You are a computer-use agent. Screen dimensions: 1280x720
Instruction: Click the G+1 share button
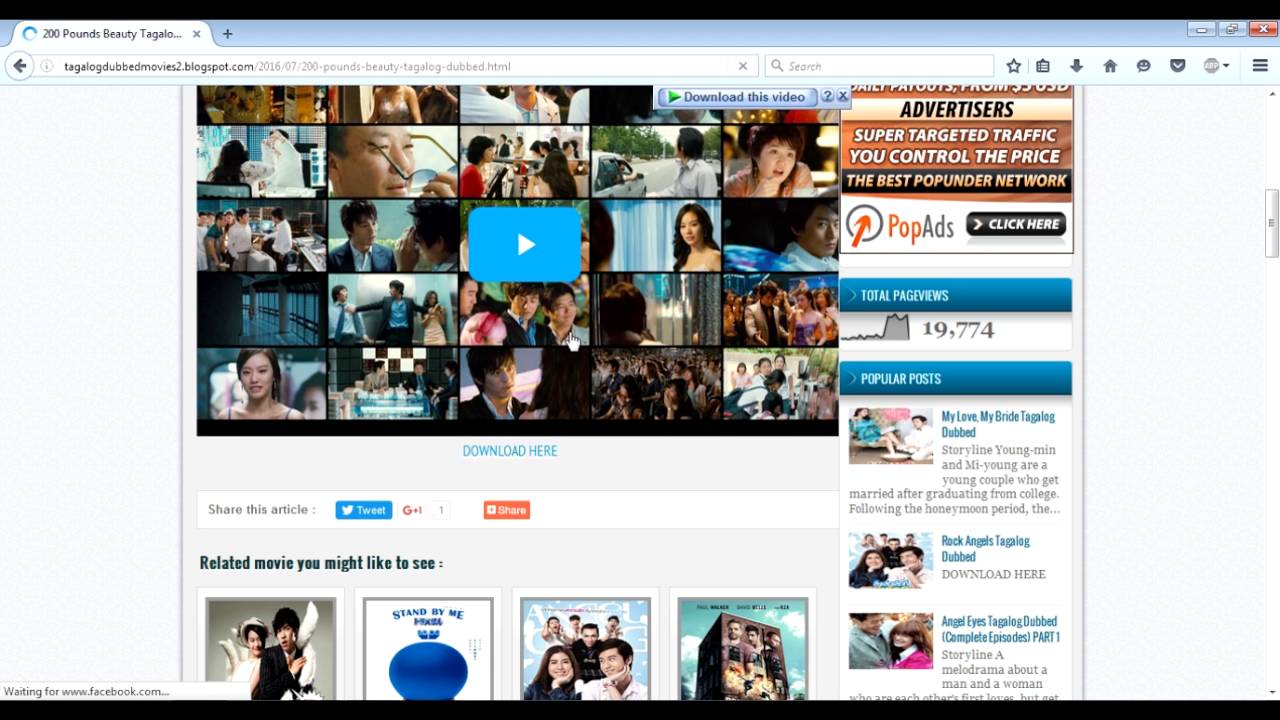coord(412,510)
